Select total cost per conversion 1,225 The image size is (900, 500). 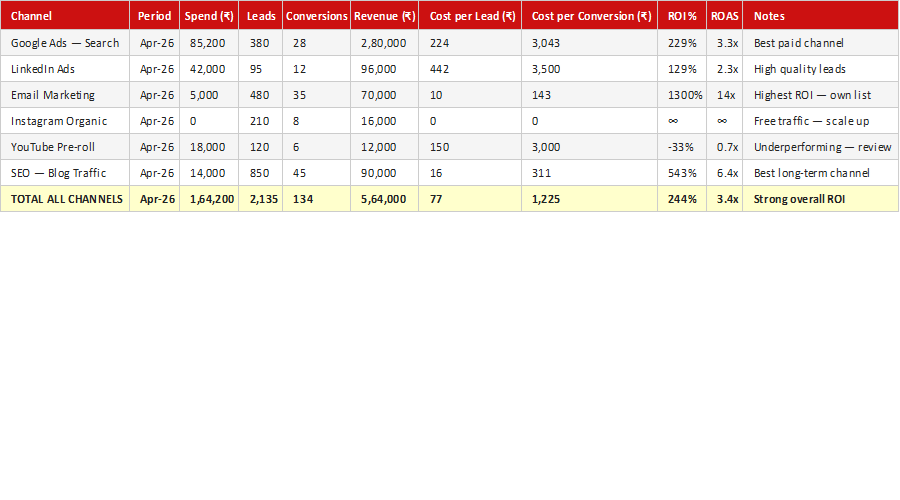pyautogui.click(x=589, y=199)
